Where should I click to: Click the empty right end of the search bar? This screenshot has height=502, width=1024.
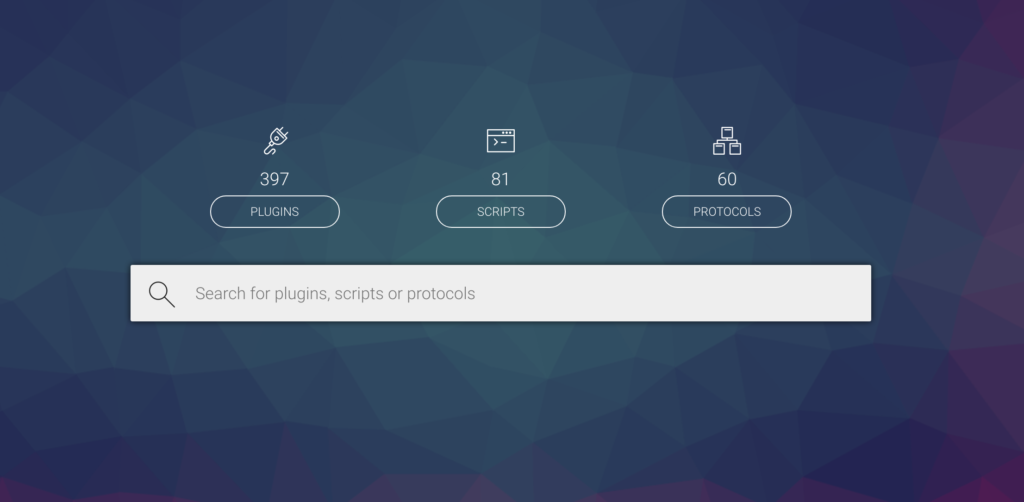pyautogui.click(x=784, y=293)
